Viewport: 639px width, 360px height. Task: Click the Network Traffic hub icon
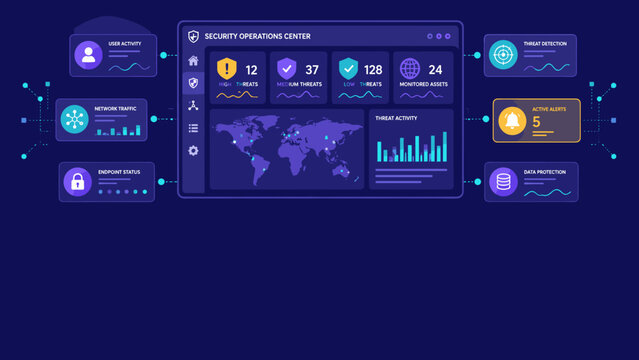[75, 119]
